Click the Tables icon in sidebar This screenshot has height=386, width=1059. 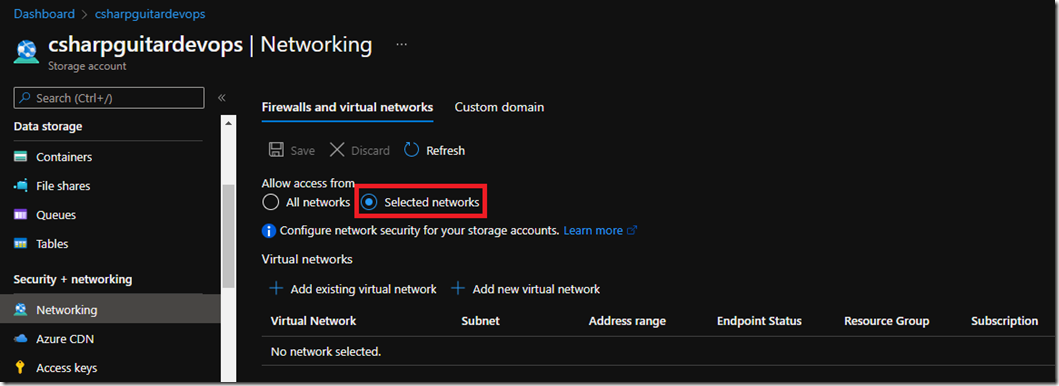click(21, 244)
